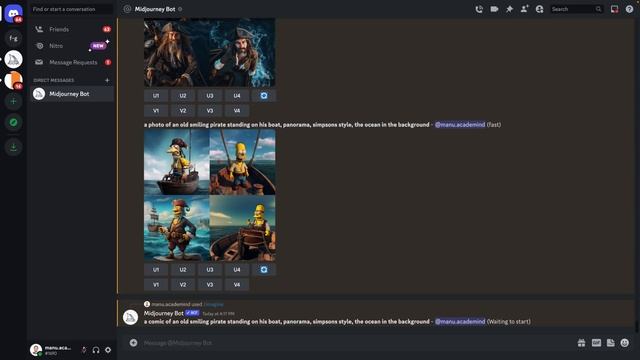Click V1 under Simpsons pirate images

tap(156, 284)
